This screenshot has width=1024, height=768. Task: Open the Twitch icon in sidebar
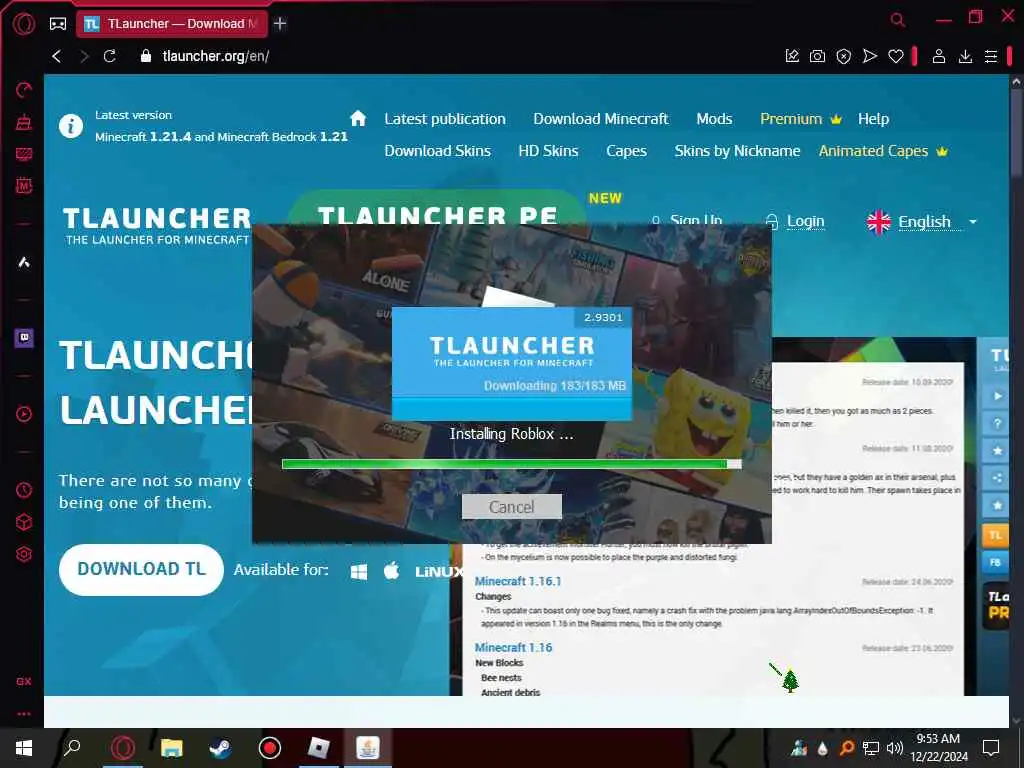[x=24, y=338]
